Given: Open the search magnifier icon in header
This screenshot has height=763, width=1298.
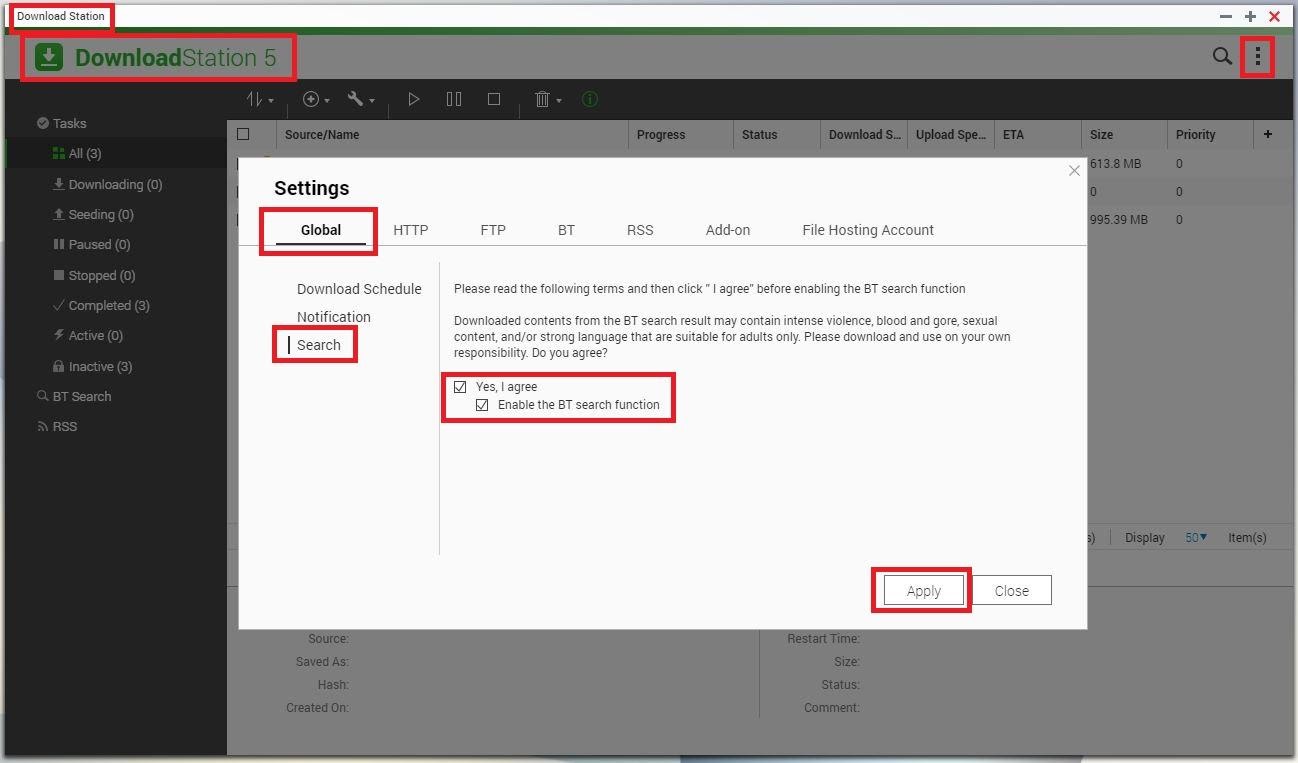Looking at the screenshot, I should tap(1222, 57).
